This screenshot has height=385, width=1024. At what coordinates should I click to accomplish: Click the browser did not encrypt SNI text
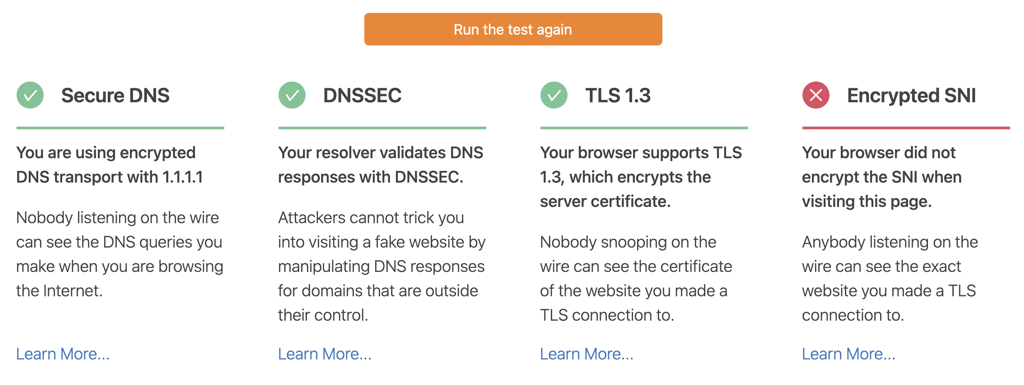[882, 177]
